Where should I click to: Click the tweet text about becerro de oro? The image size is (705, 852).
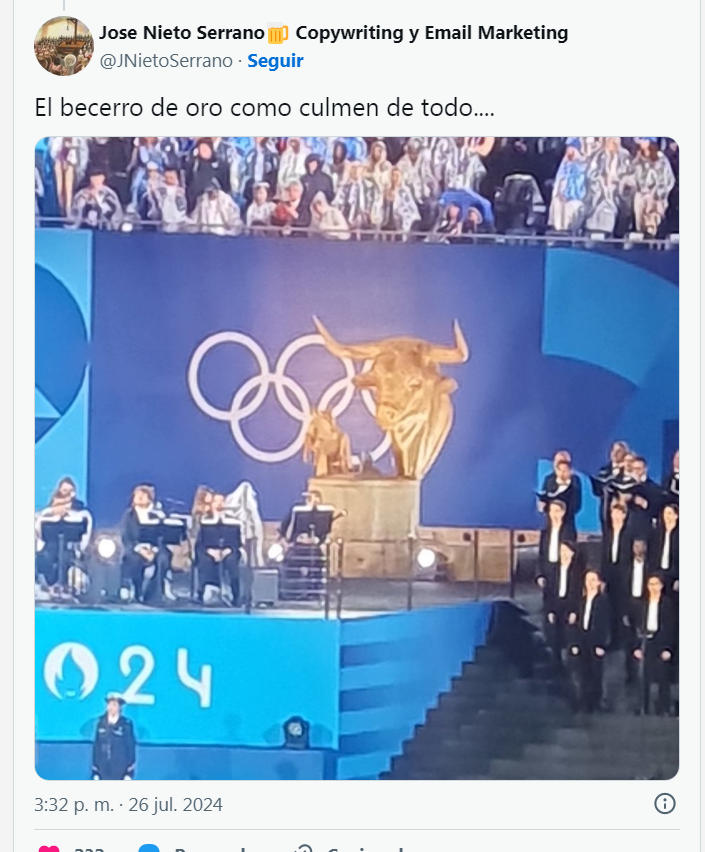(264, 107)
